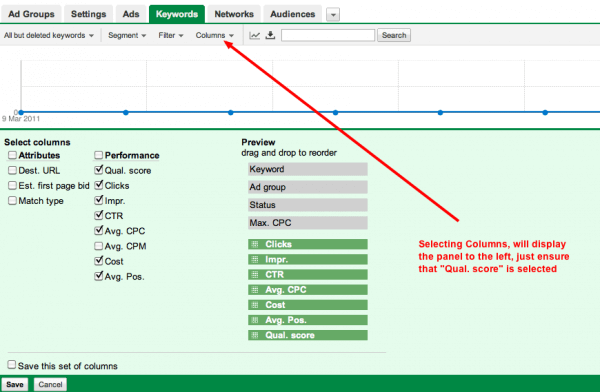Select the Clicks preview column bar
This screenshot has width=600, height=392.
click(308, 244)
